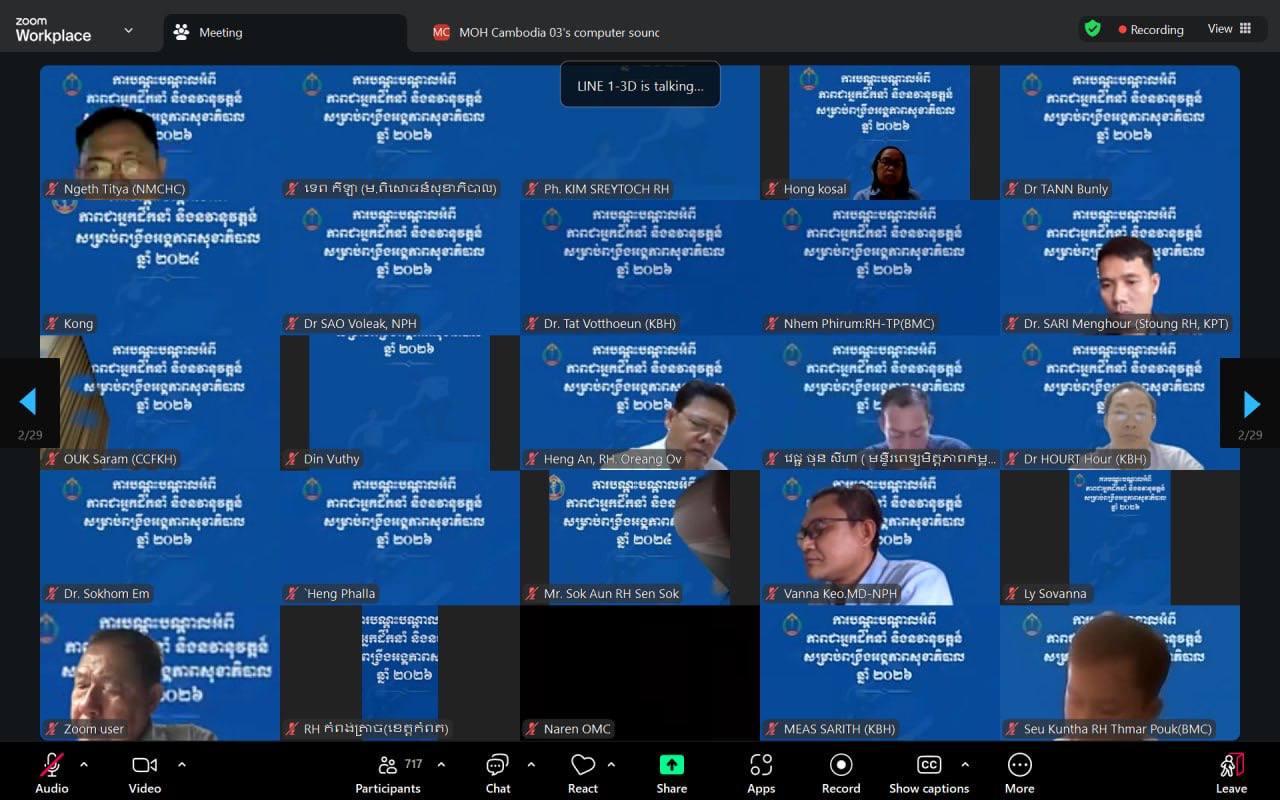Click the green encryption shield icon
Viewport: 1280px width, 800px height.
pos(1092,29)
